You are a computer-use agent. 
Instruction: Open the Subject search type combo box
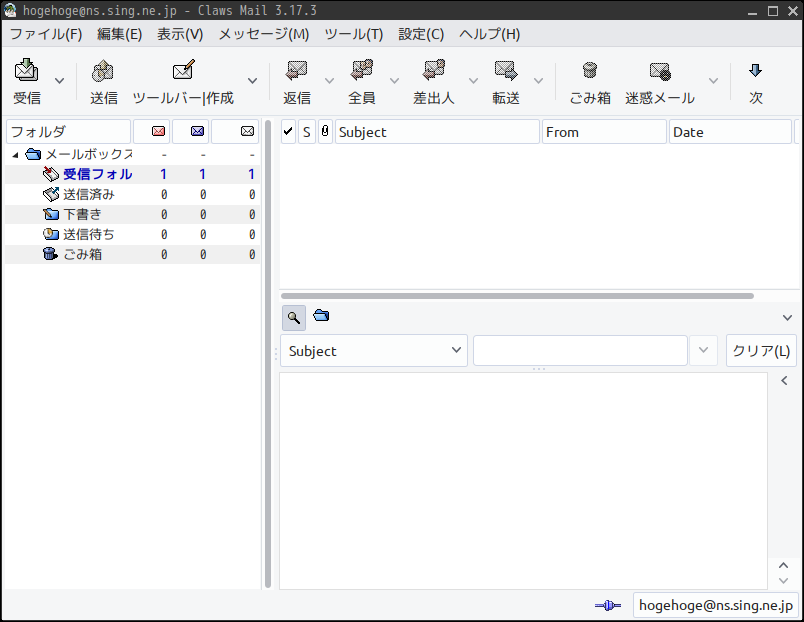(x=374, y=351)
